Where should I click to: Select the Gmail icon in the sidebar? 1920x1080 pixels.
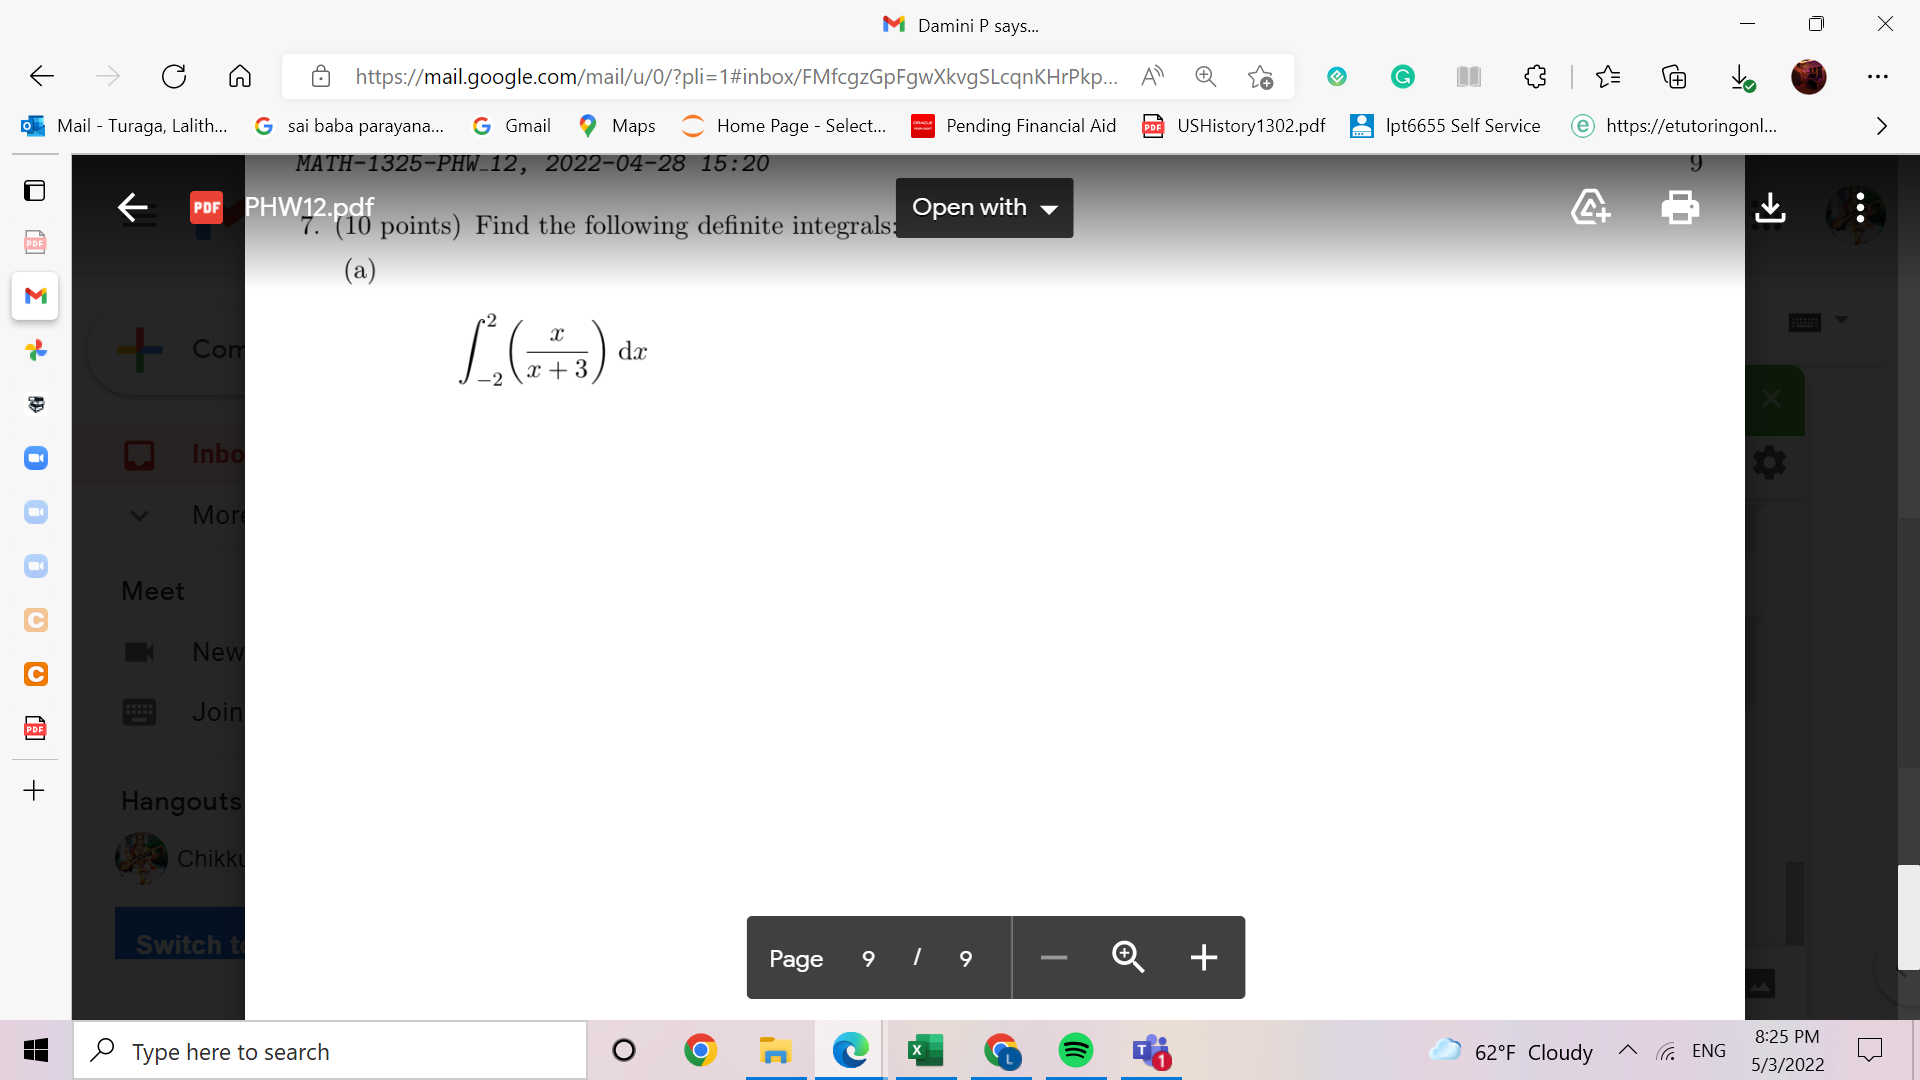point(35,296)
